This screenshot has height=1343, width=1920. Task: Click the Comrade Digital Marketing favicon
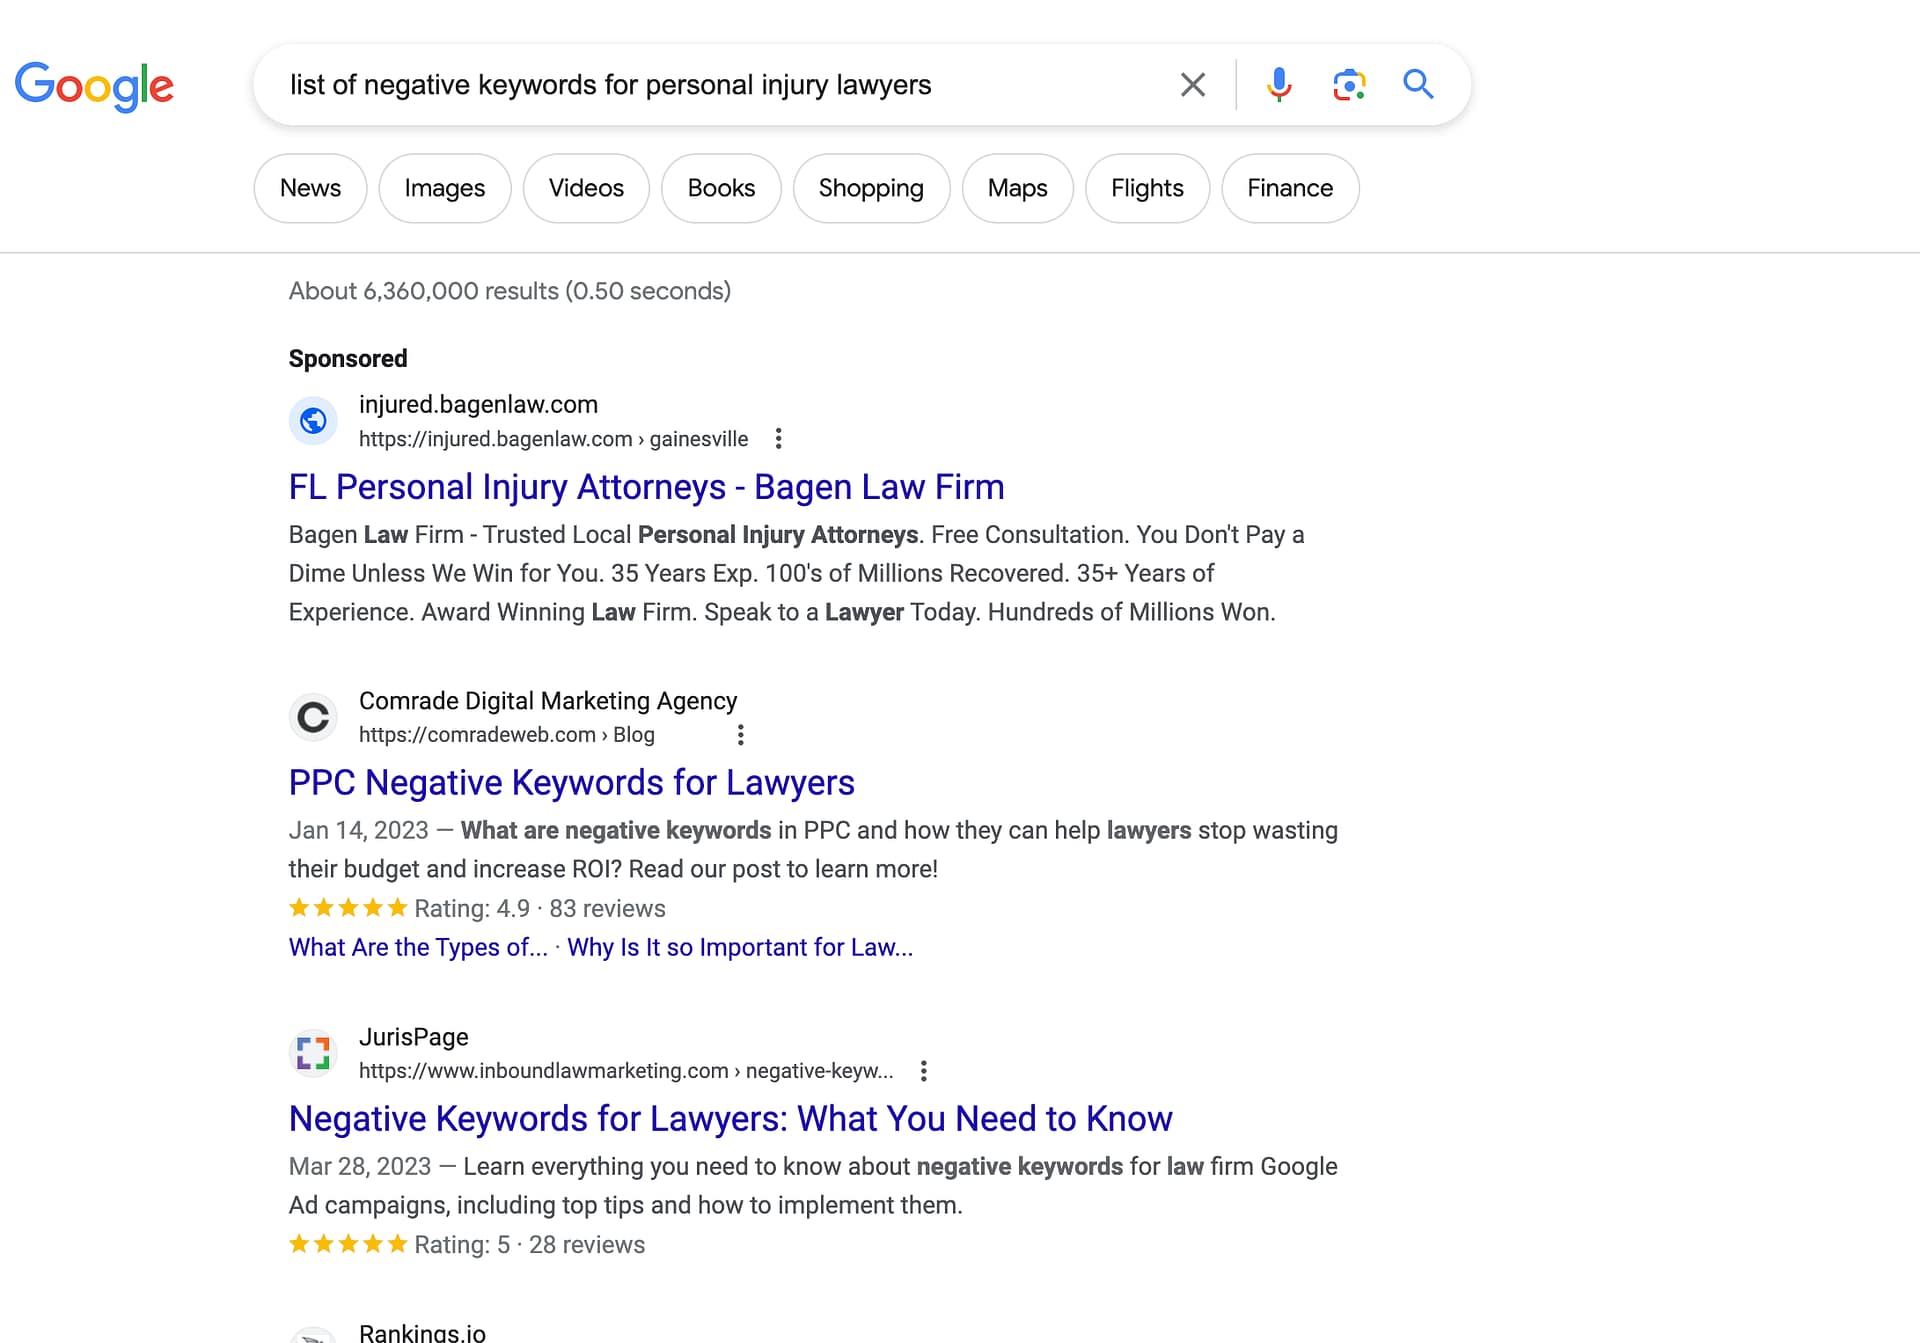(x=312, y=716)
